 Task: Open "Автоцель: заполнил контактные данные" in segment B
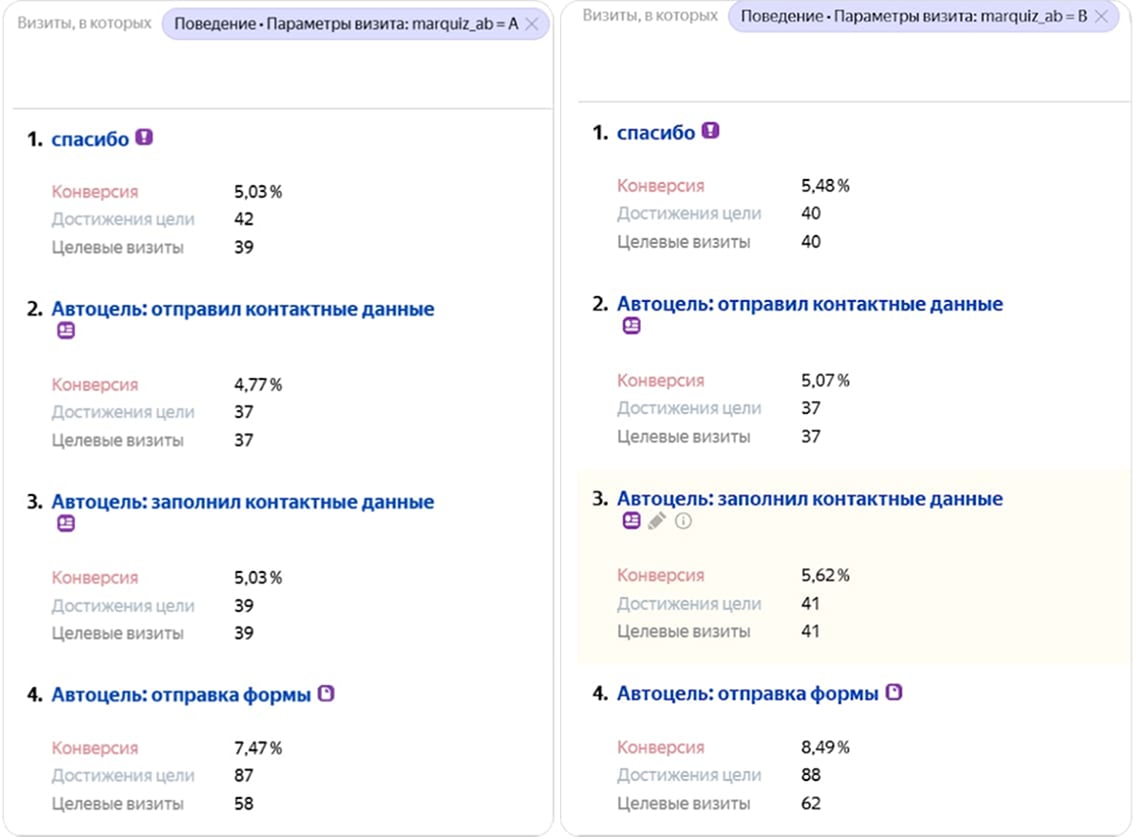809,498
